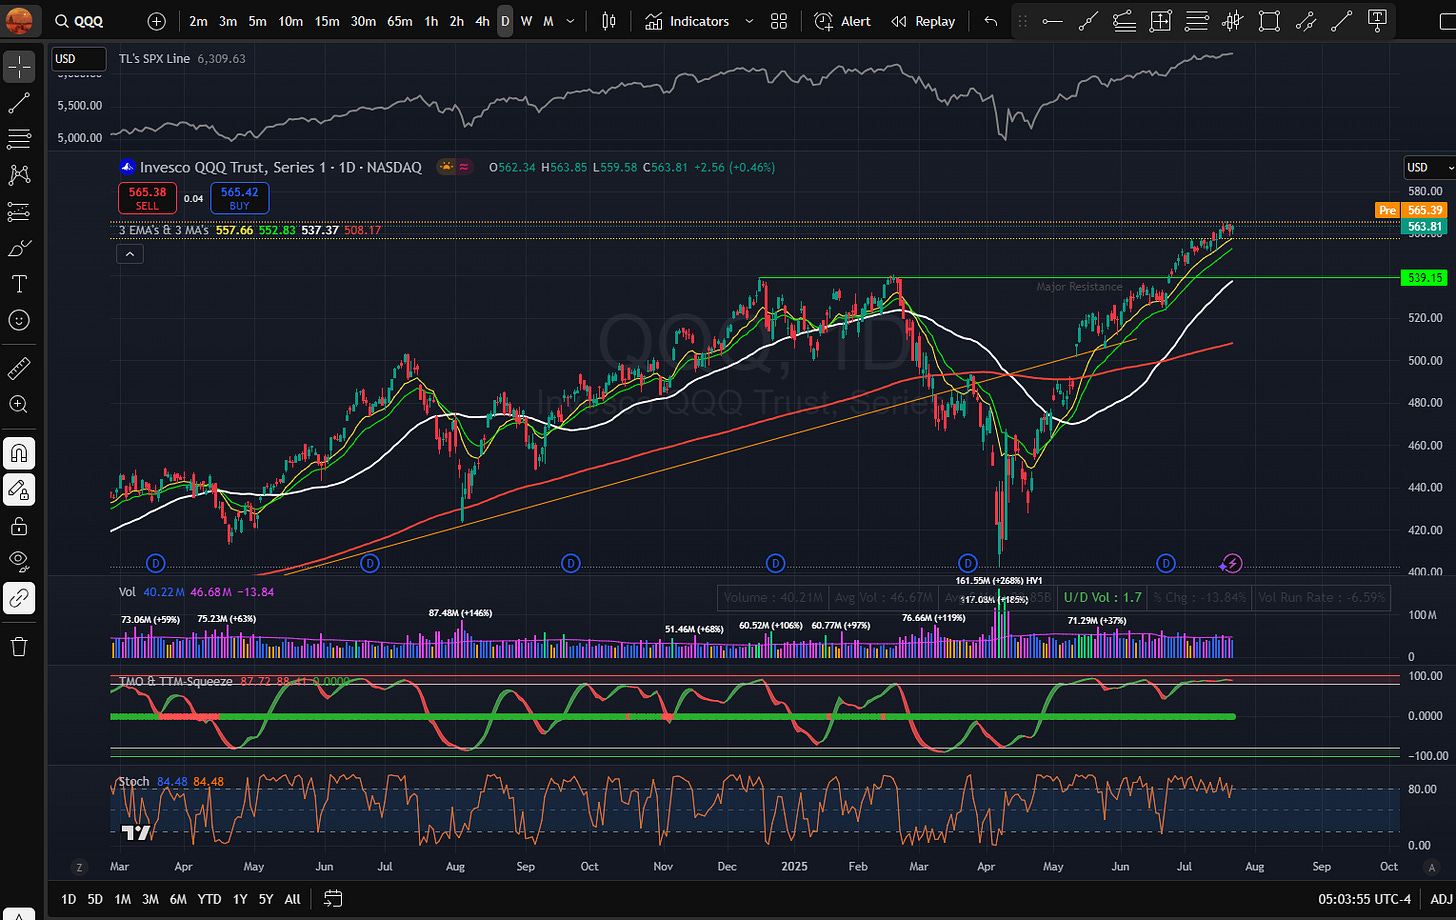Switch to the 65m timeframe
The height and width of the screenshot is (920, 1456).
[x=400, y=21]
